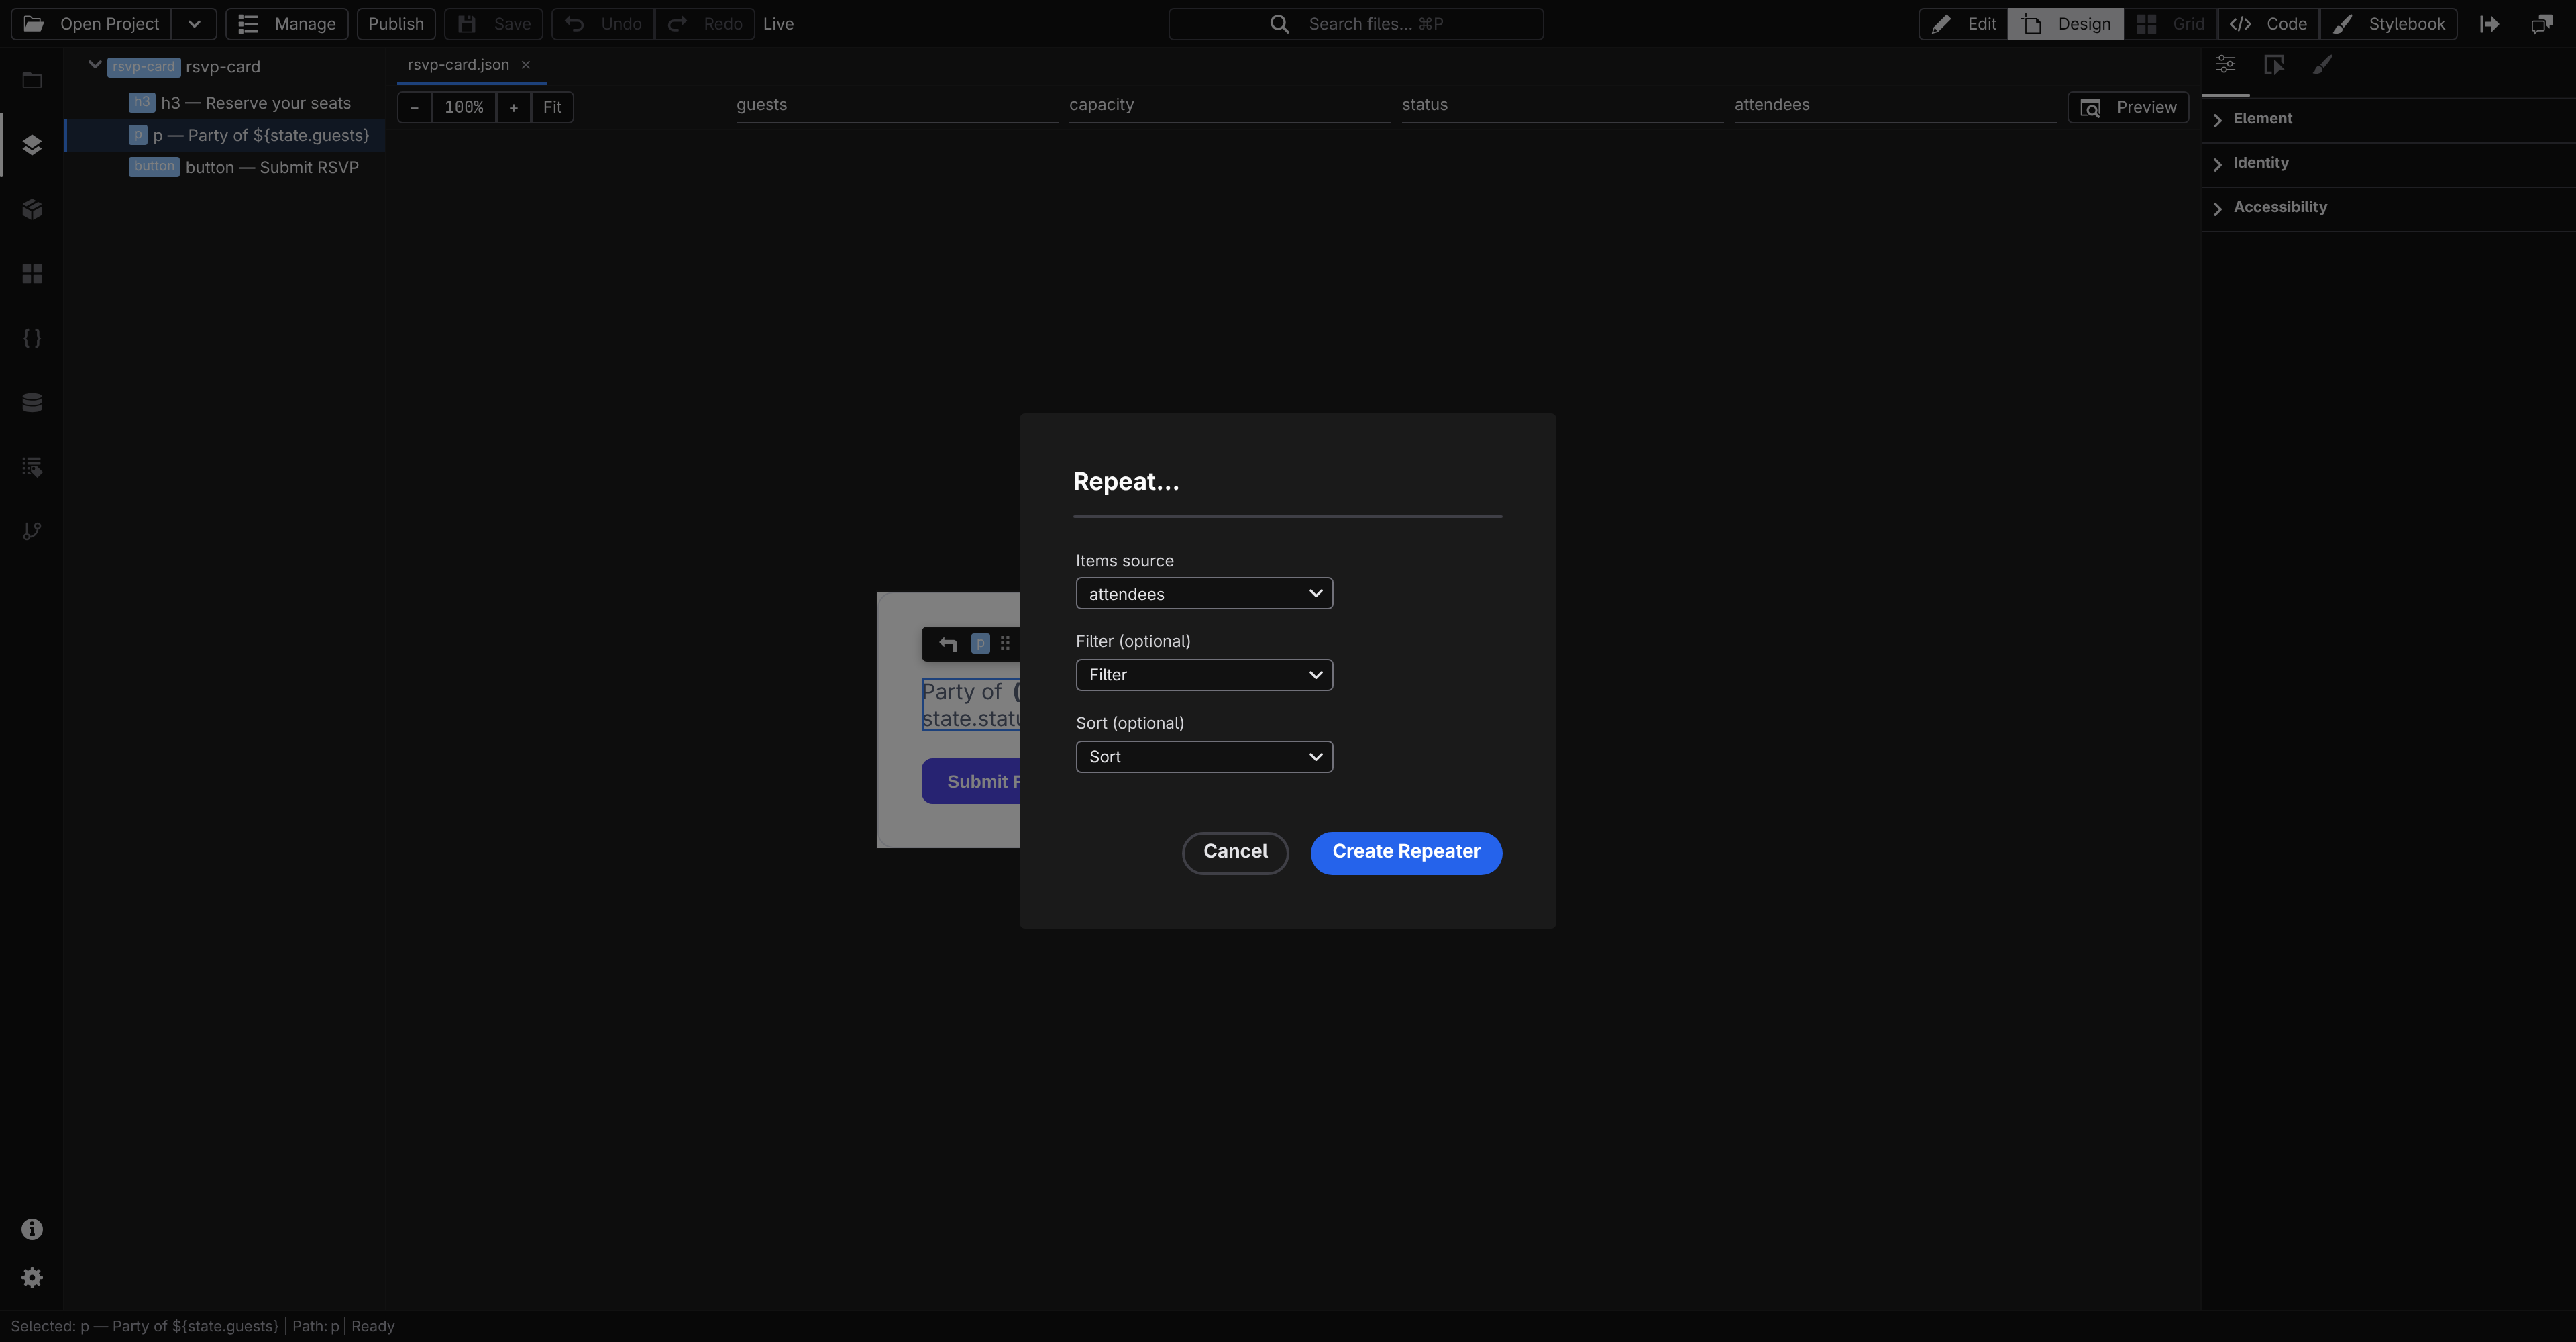Close the rsvp-card.json tab
2576x1342 pixels.
pos(526,65)
